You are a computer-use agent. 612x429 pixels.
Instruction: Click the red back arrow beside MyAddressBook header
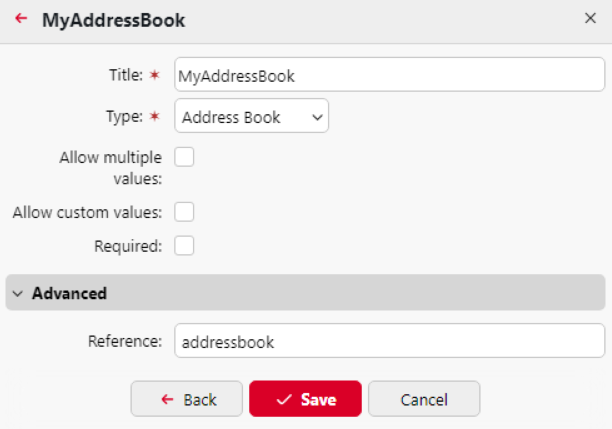(x=21, y=19)
